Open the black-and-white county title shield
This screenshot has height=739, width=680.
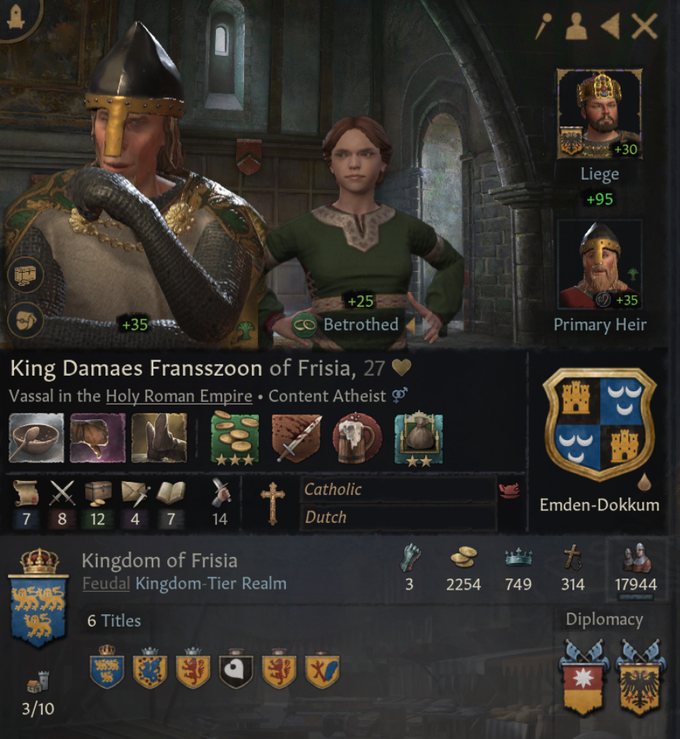[x=236, y=669]
